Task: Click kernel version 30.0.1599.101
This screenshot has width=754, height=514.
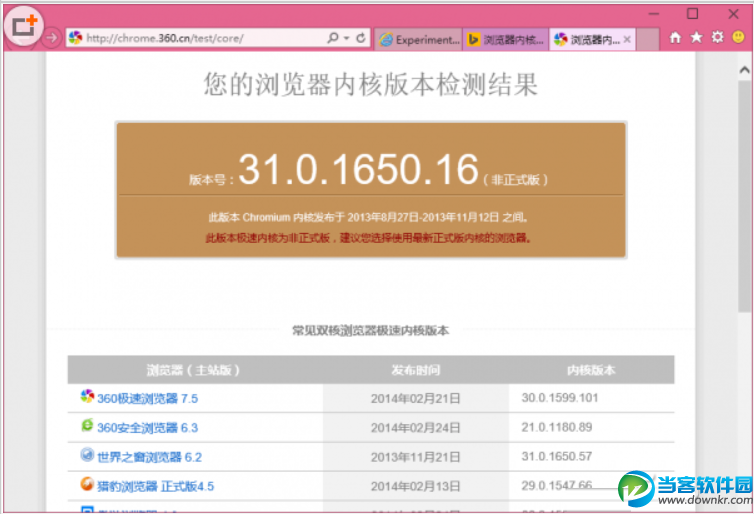Action: click(x=560, y=398)
